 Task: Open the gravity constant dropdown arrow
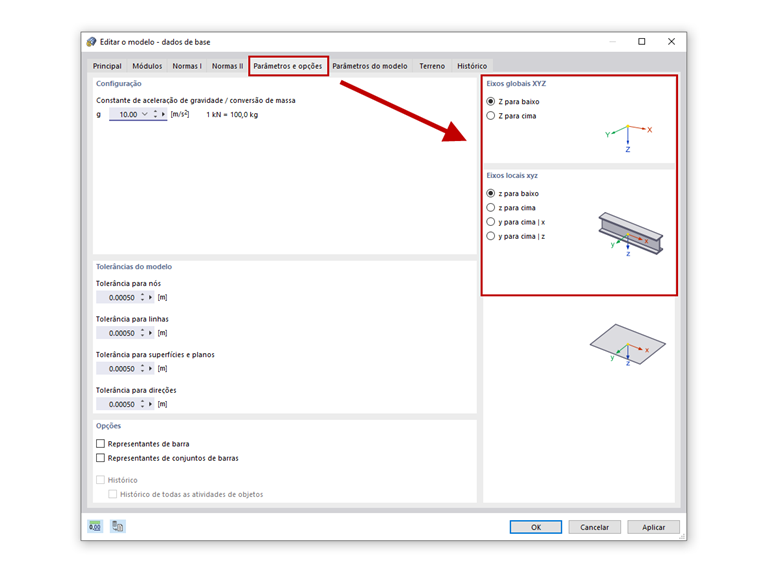coord(144,114)
